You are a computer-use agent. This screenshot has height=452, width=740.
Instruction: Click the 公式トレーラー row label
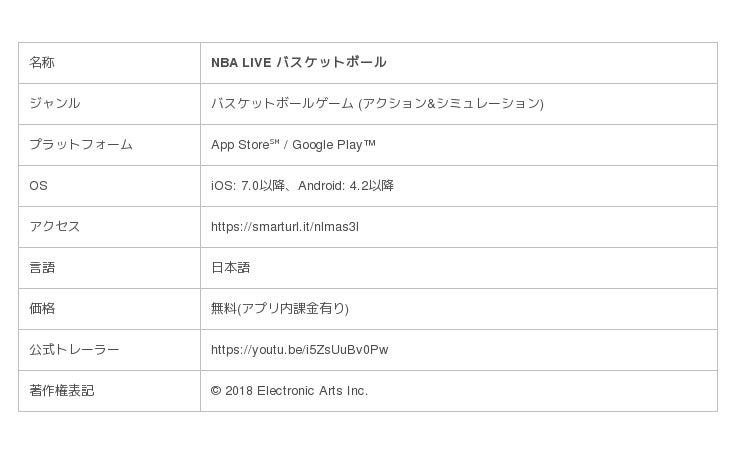[x=74, y=350]
